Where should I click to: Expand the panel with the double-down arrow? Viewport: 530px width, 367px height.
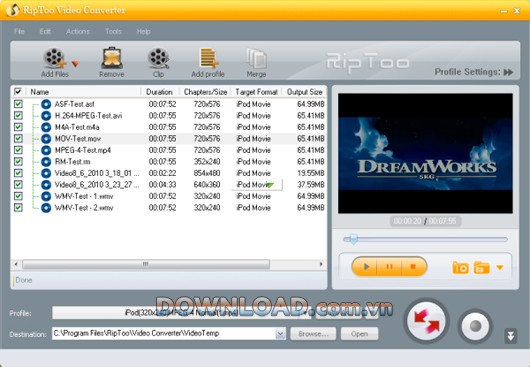tap(510, 336)
